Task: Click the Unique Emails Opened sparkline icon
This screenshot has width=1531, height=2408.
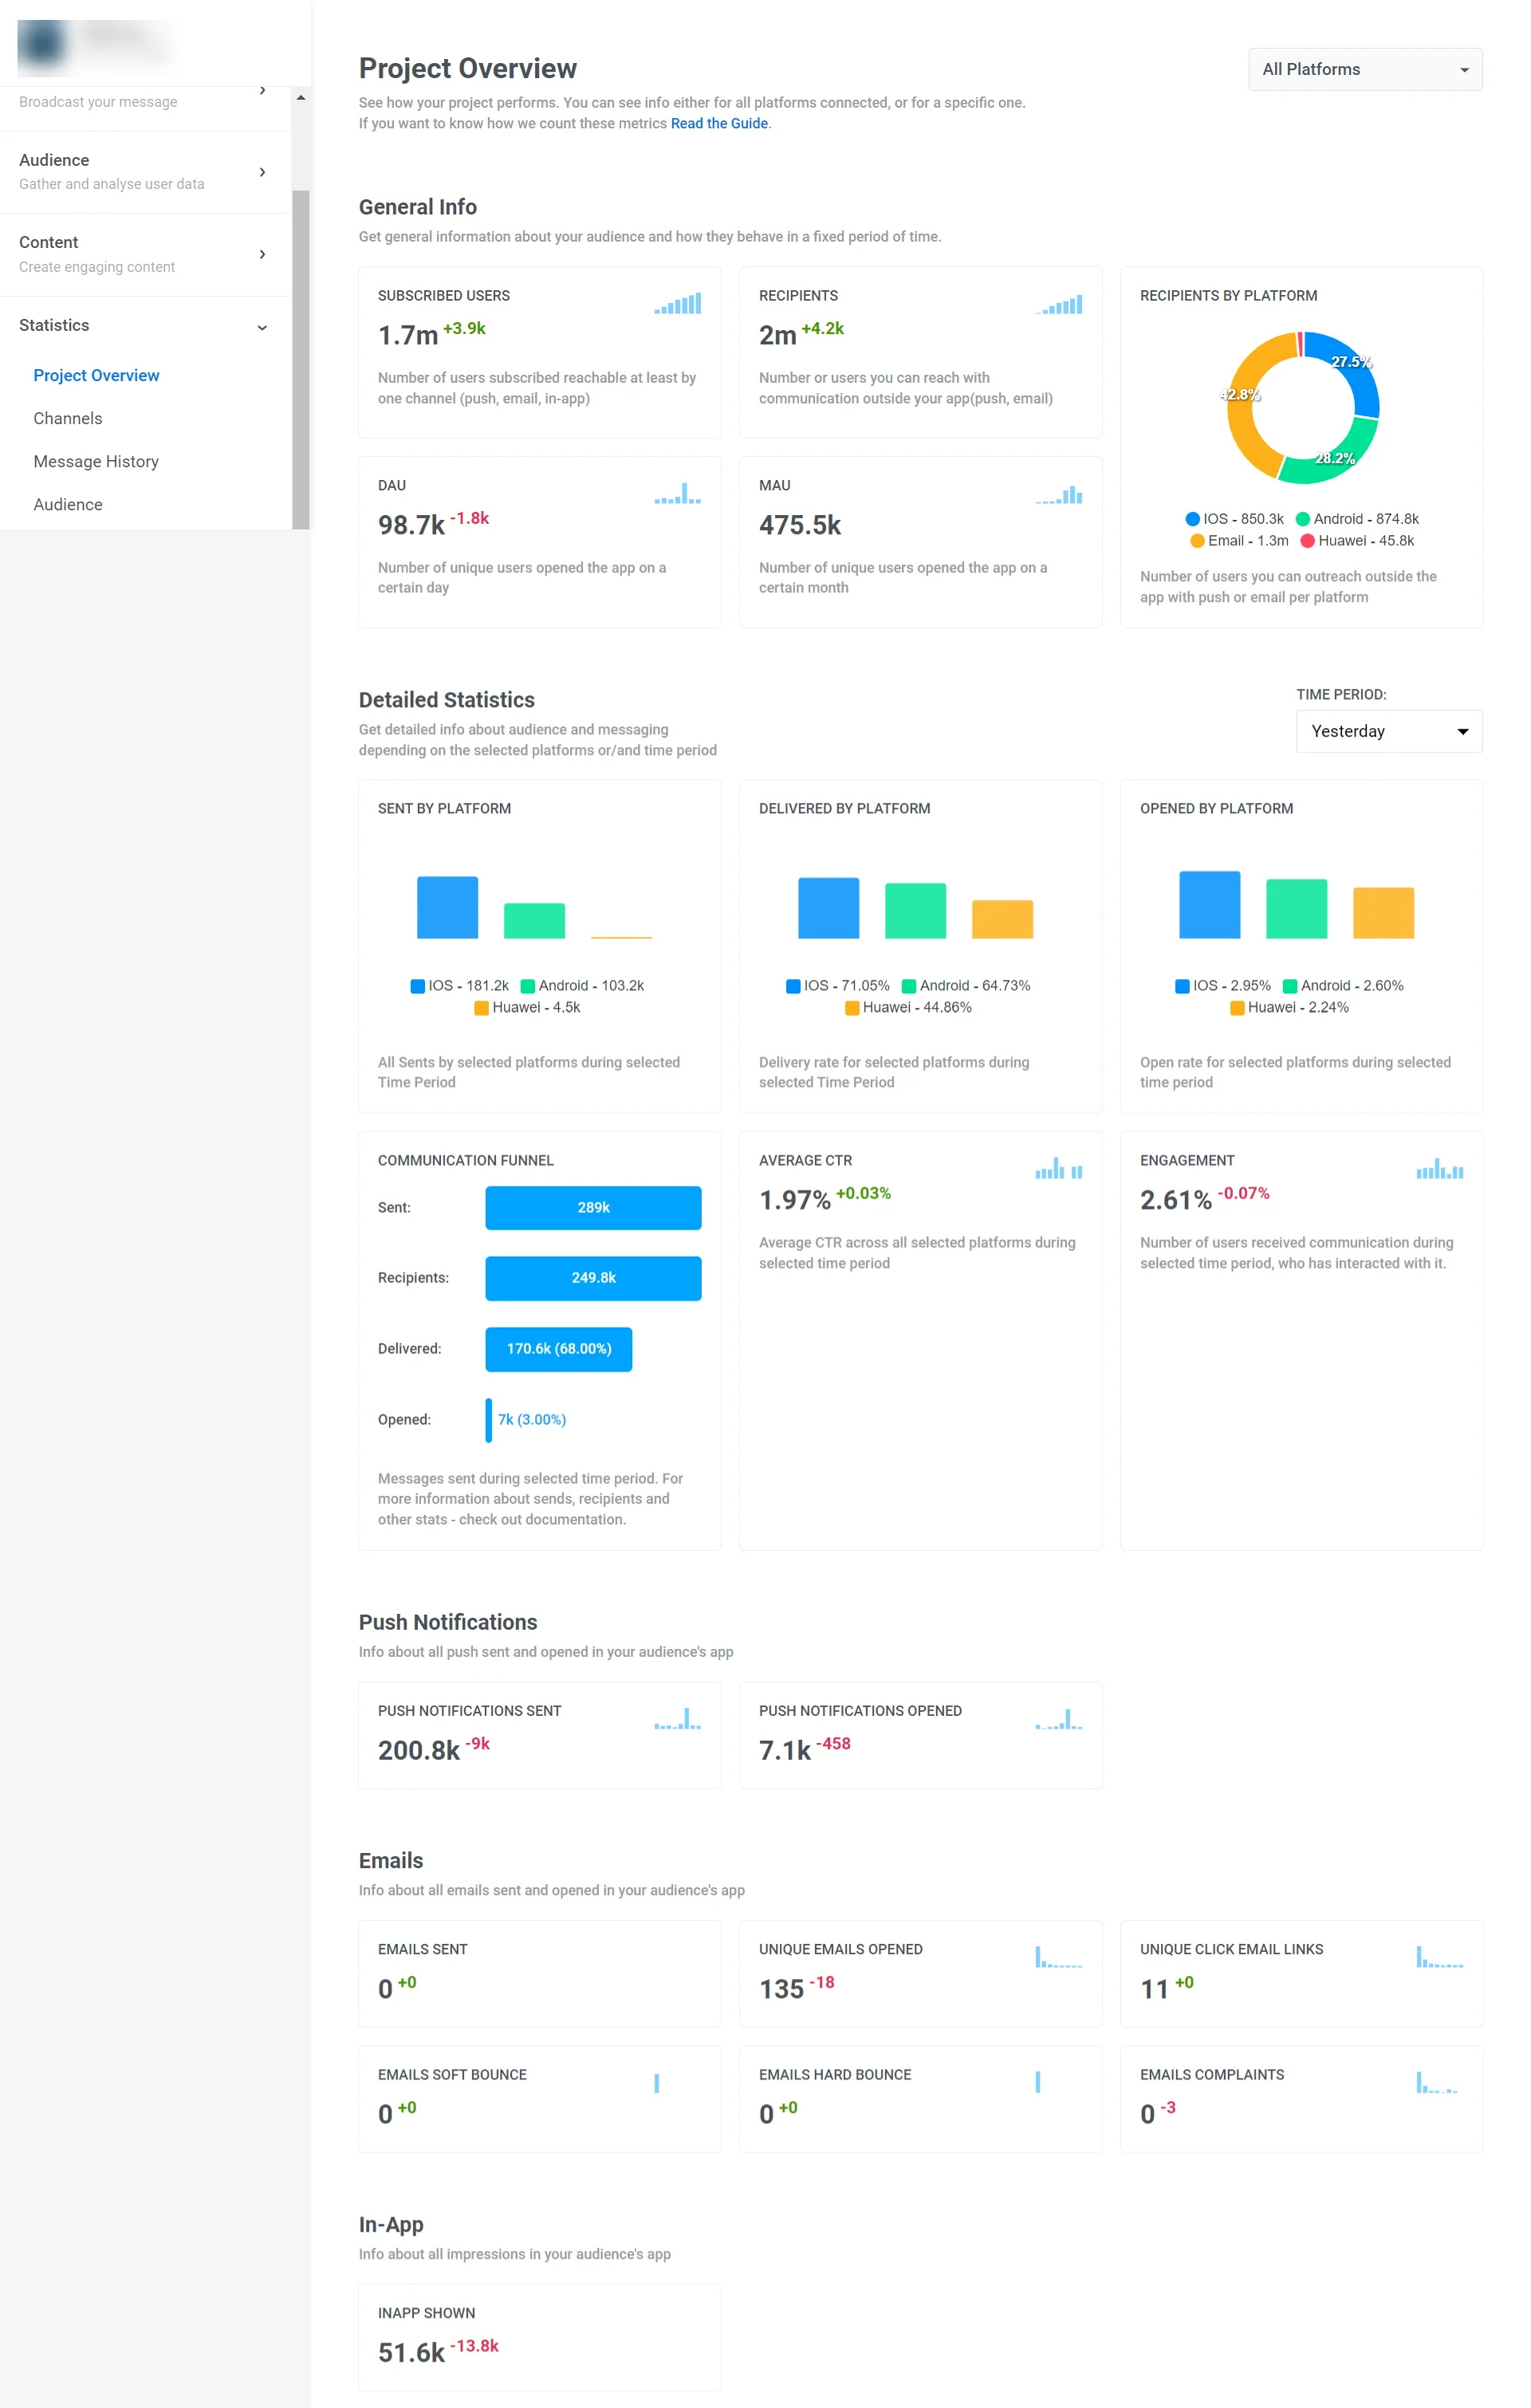Action: tap(1058, 1957)
